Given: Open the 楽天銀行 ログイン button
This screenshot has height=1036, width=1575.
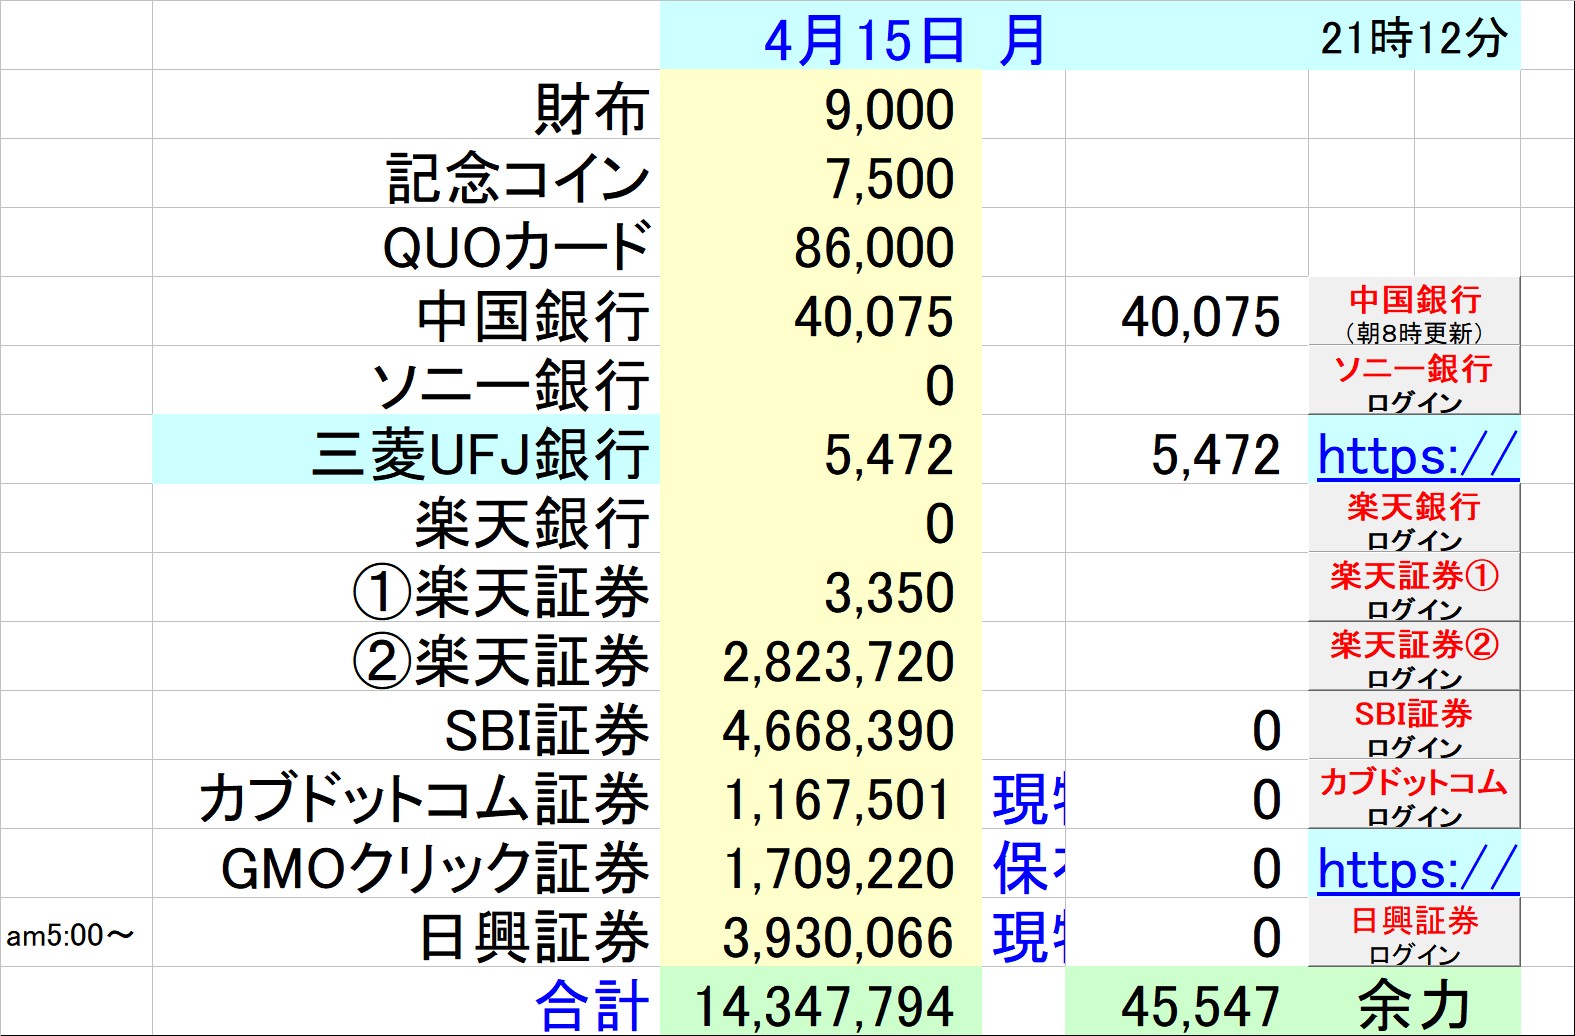Looking at the screenshot, I should pos(1414,519).
